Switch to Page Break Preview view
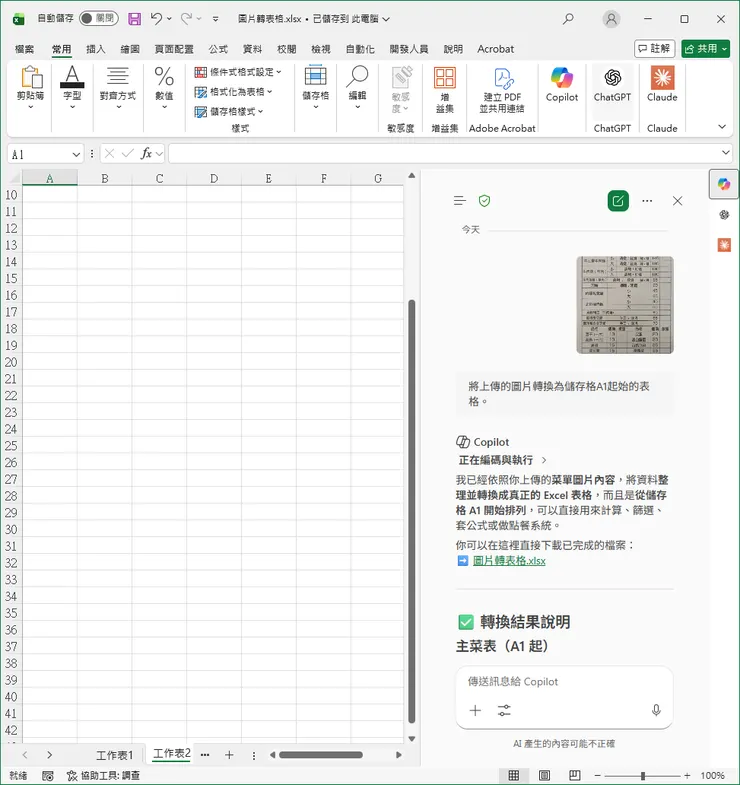This screenshot has width=740, height=785. [574, 775]
